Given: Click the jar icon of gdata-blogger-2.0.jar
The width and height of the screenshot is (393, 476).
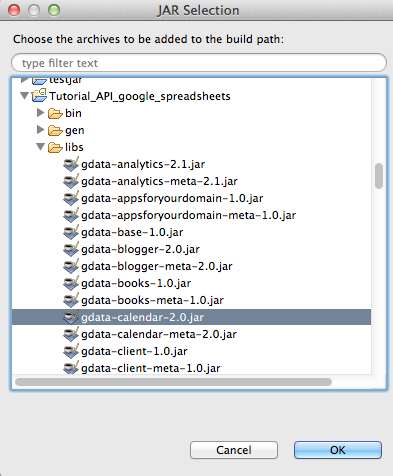Looking at the screenshot, I should pos(71,249).
